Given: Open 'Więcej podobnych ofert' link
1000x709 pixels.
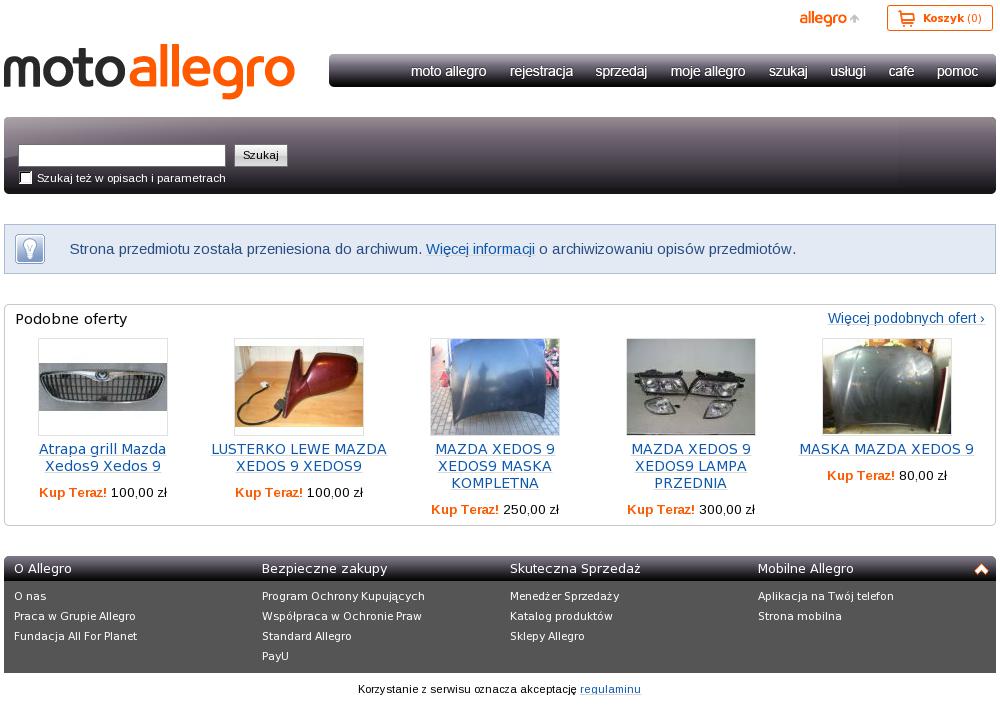Looking at the screenshot, I should (906, 318).
